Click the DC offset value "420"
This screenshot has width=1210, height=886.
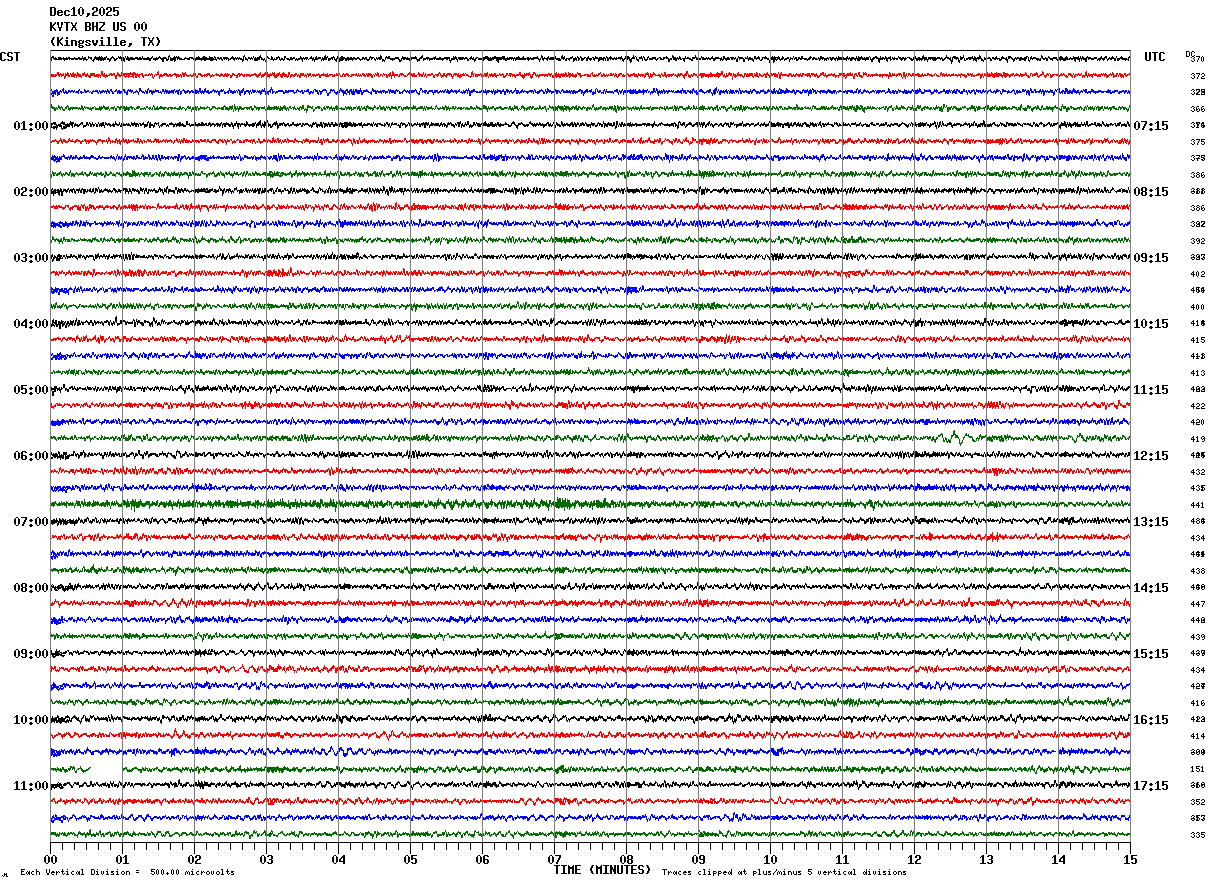point(1197,422)
